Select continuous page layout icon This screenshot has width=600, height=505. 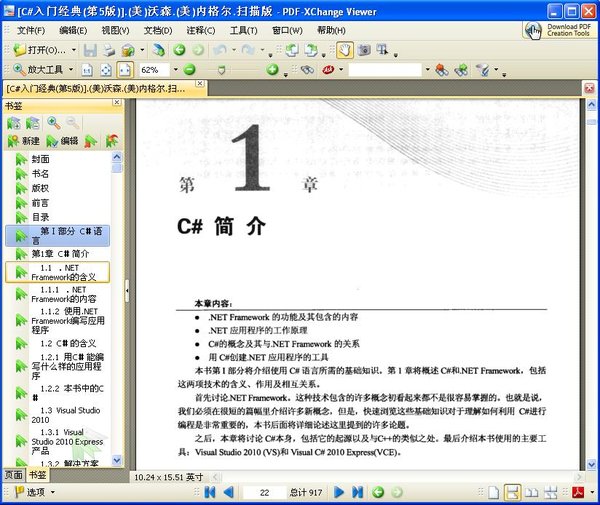tap(512, 492)
